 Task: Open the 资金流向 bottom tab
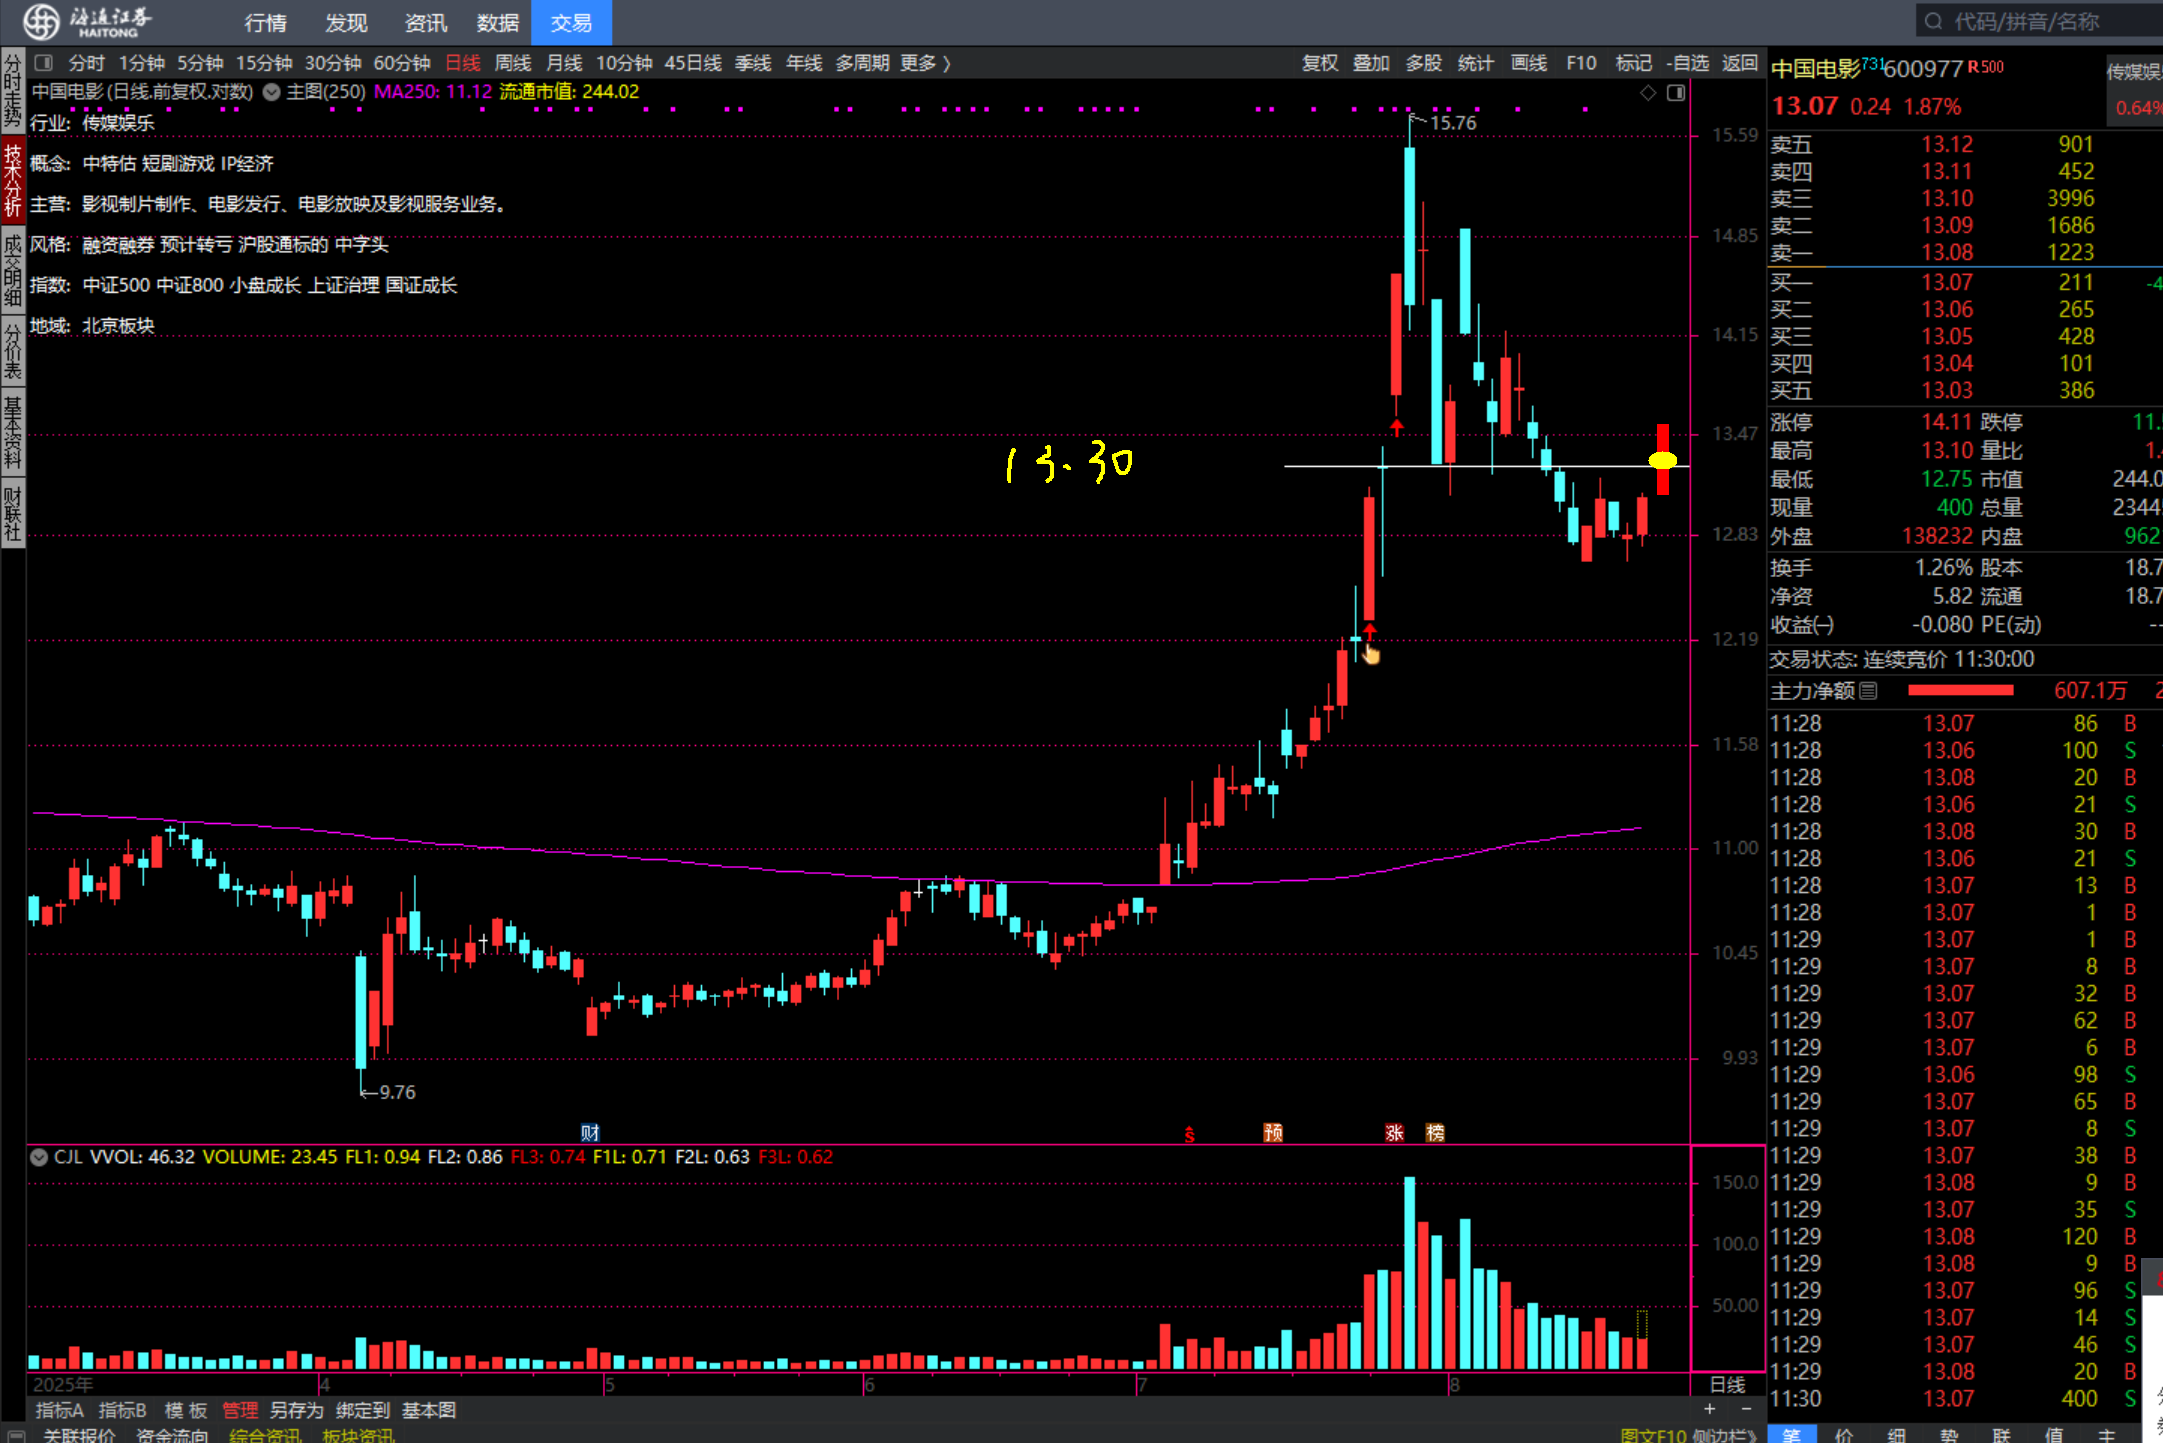(x=172, y=1436)
